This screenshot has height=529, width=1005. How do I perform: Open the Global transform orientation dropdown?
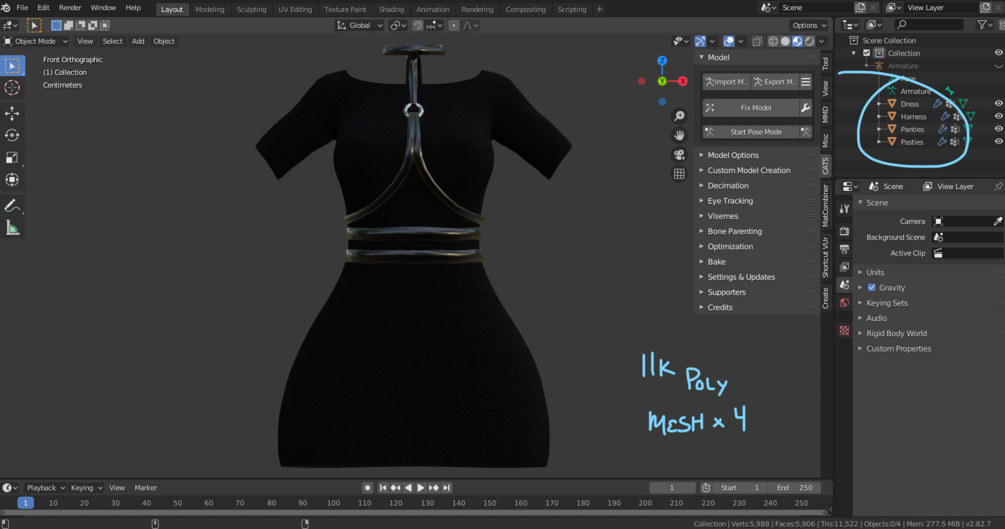[x=360, y=26]
